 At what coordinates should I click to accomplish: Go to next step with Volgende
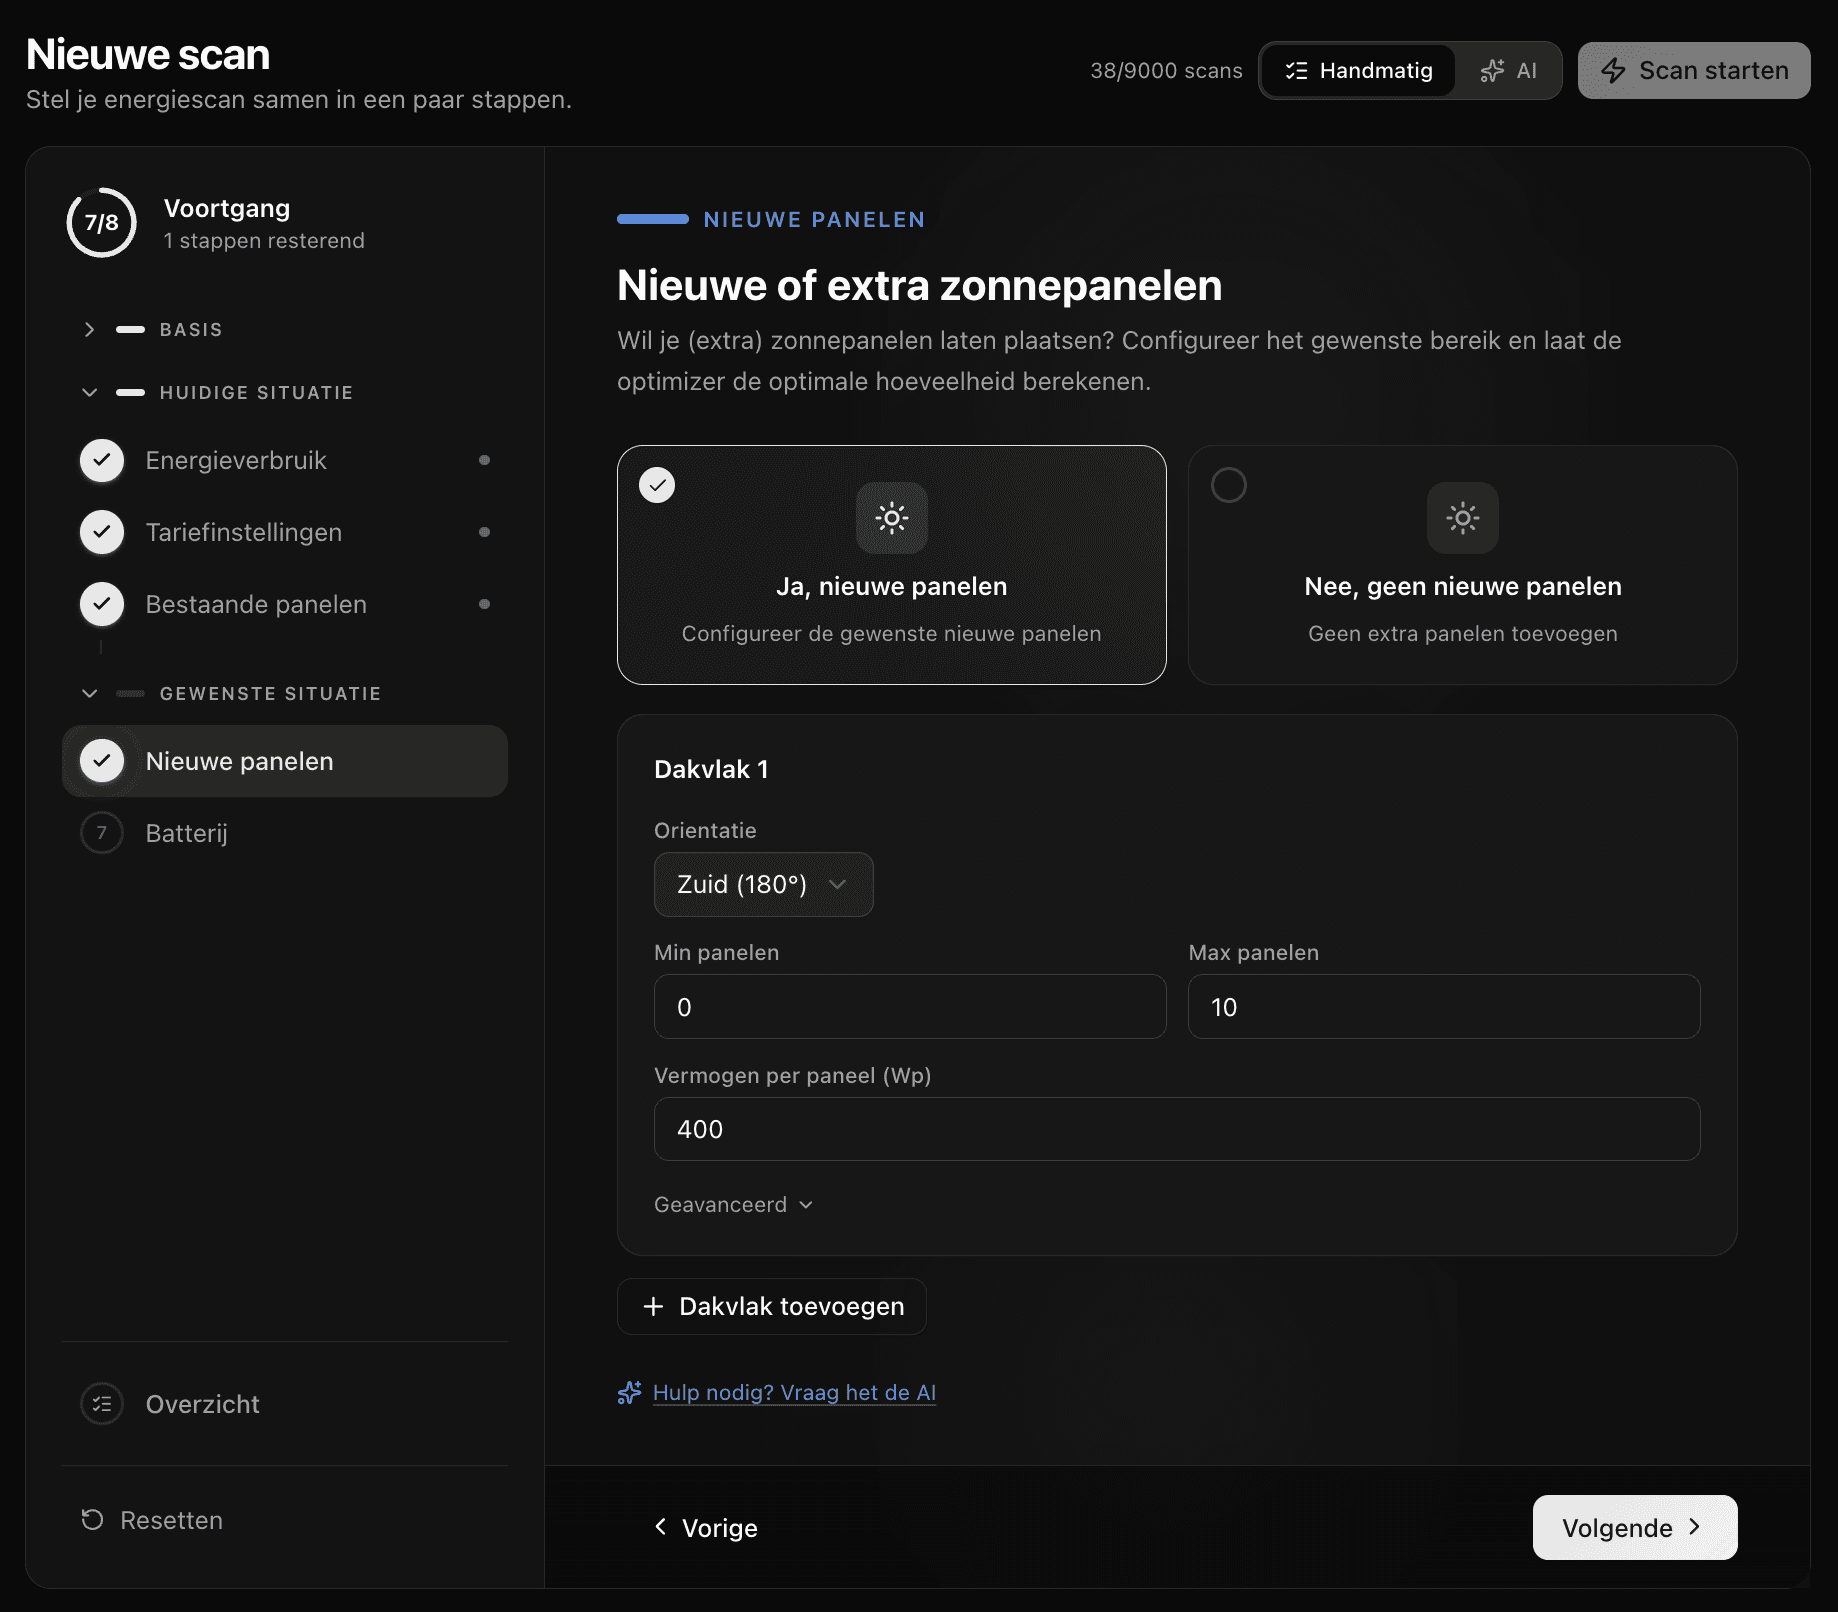click(x=1634, y=1528)
